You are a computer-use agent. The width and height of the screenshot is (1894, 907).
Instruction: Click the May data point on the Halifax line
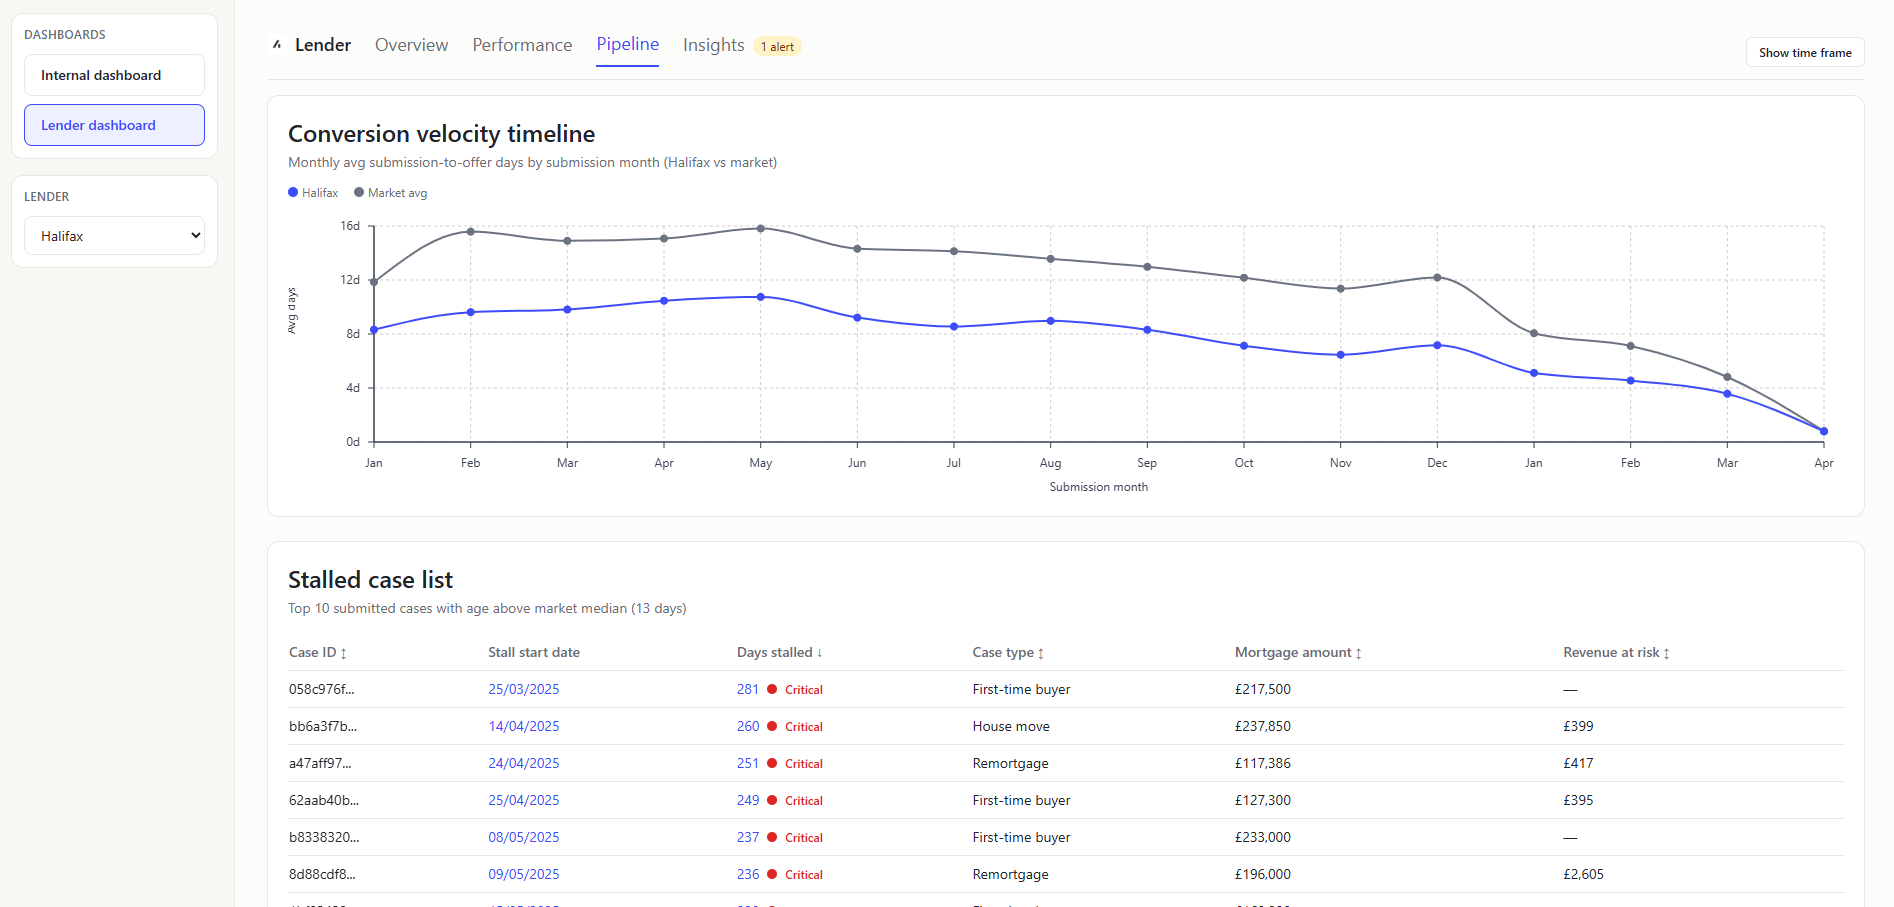pos(760,297)
